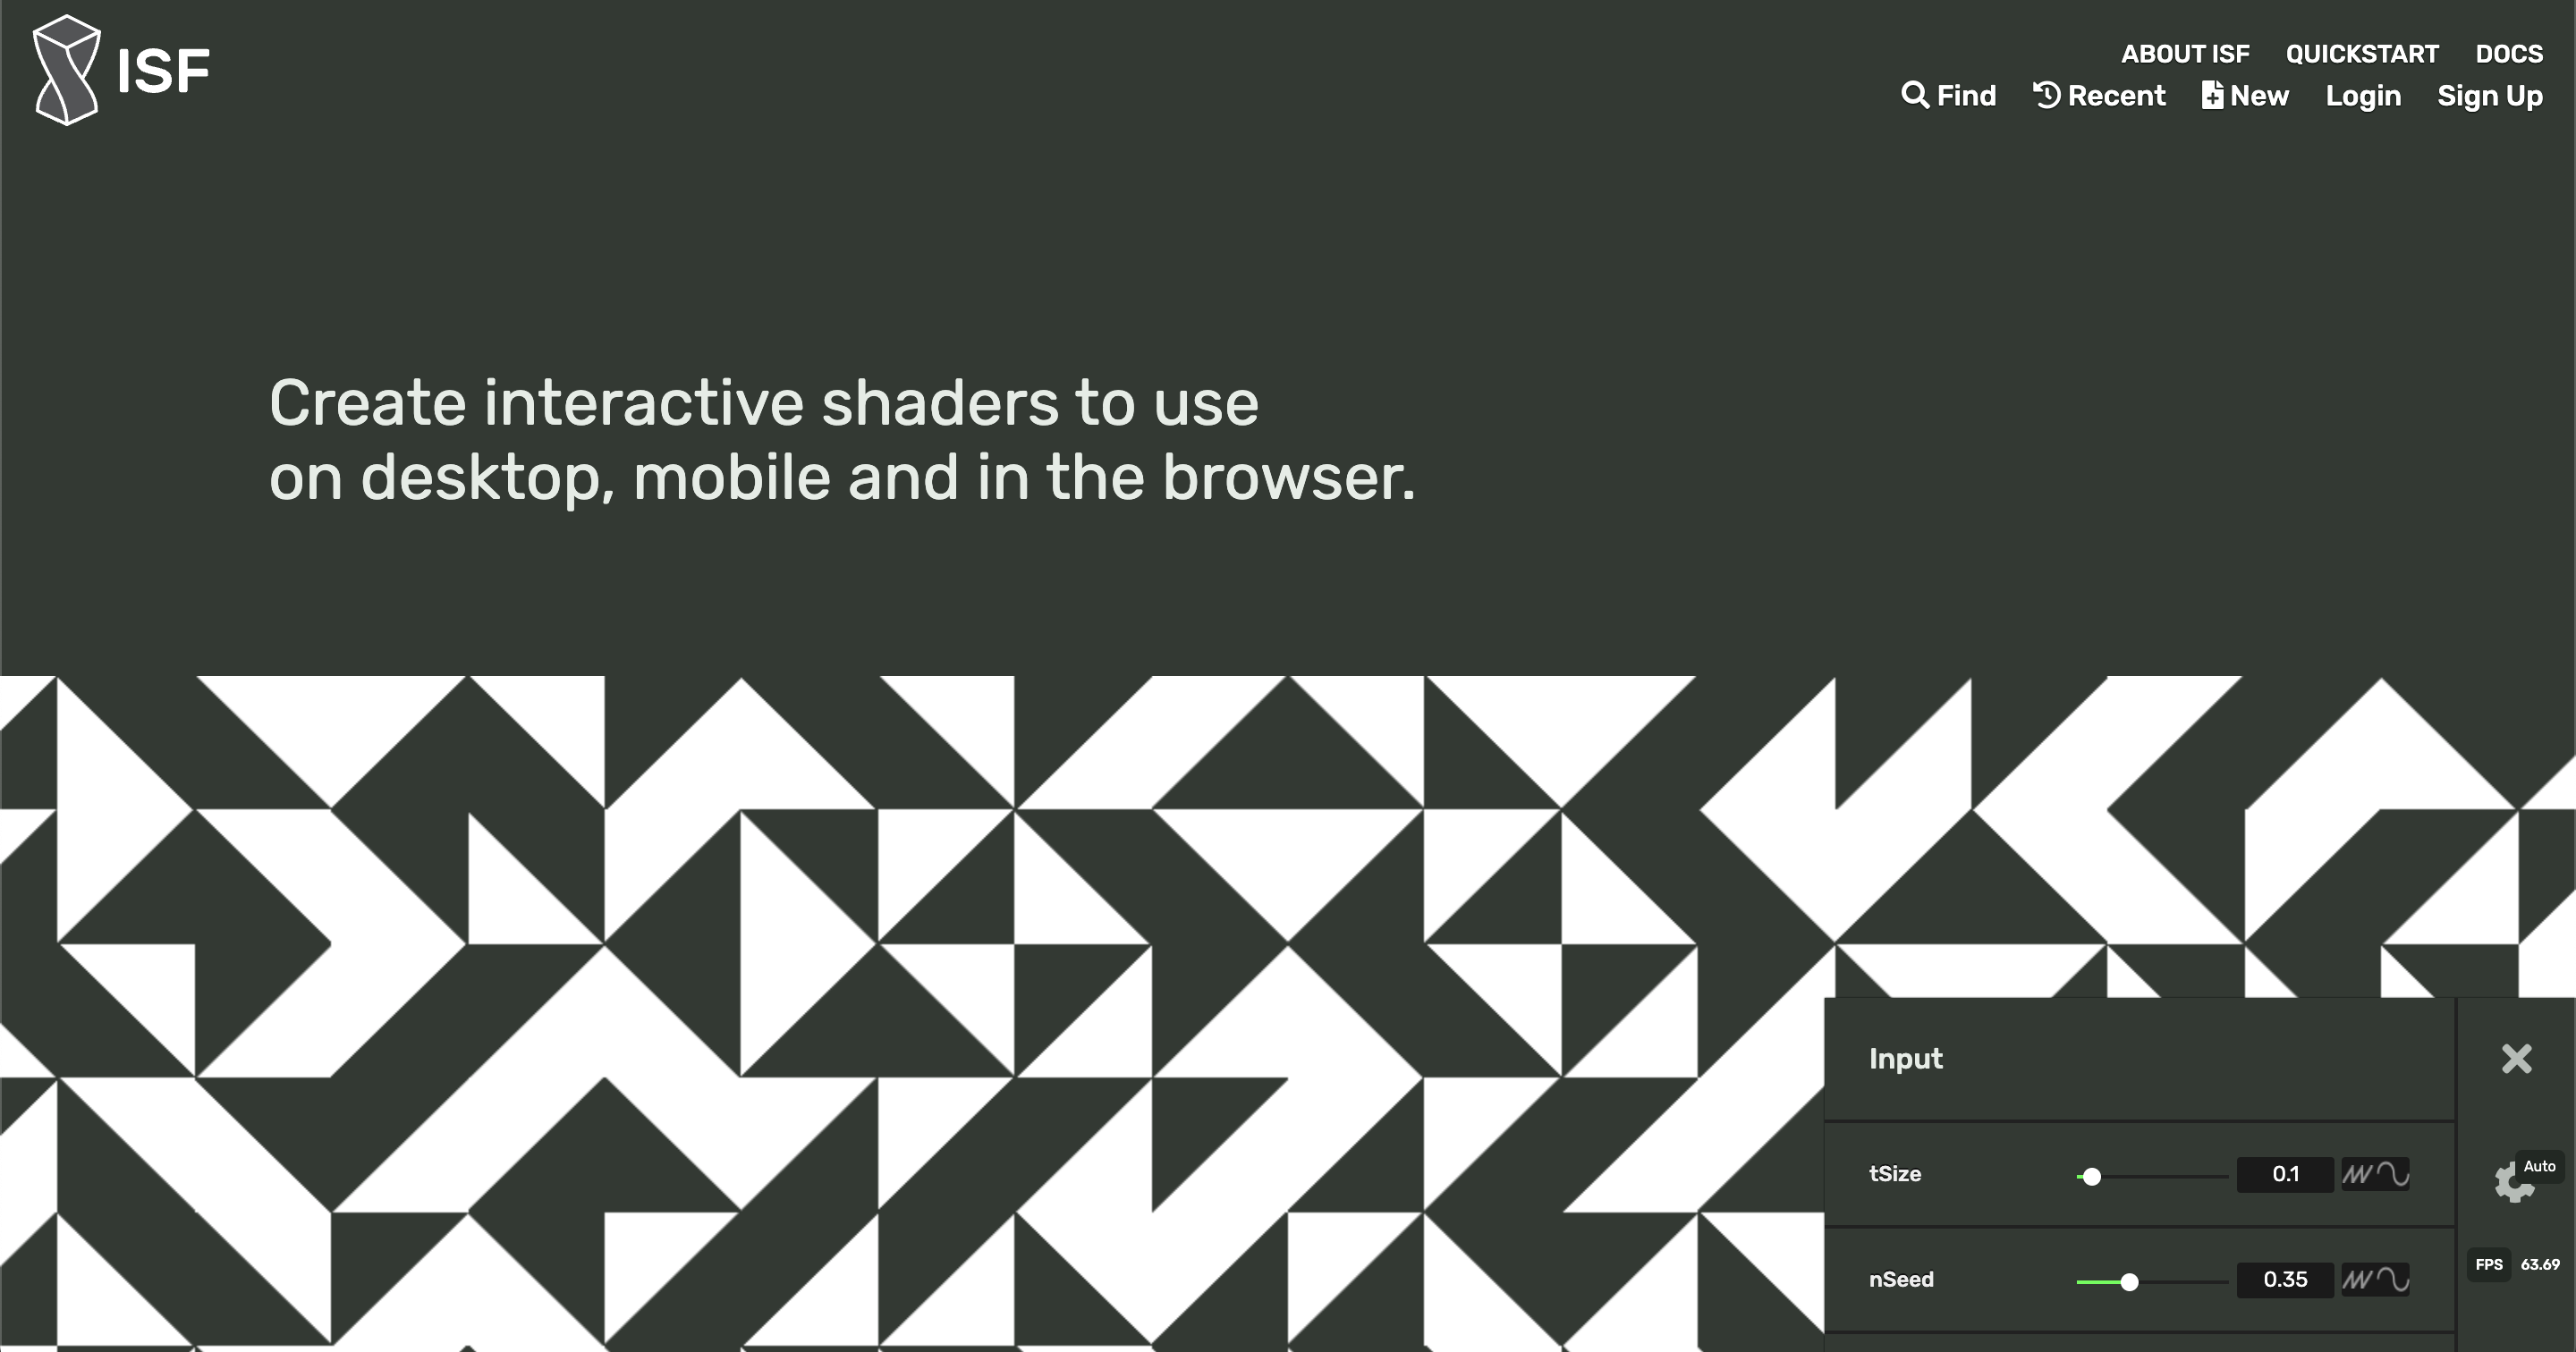
Task: Drag the tSize slider control
Action: click(2090, 1177)
